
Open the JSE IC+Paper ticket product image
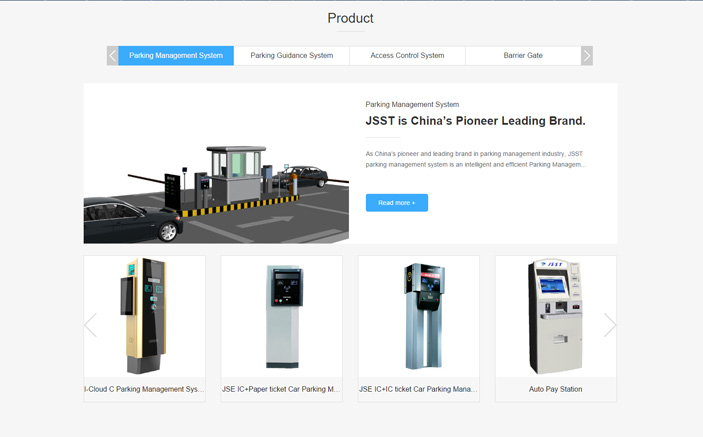(282, 316)
